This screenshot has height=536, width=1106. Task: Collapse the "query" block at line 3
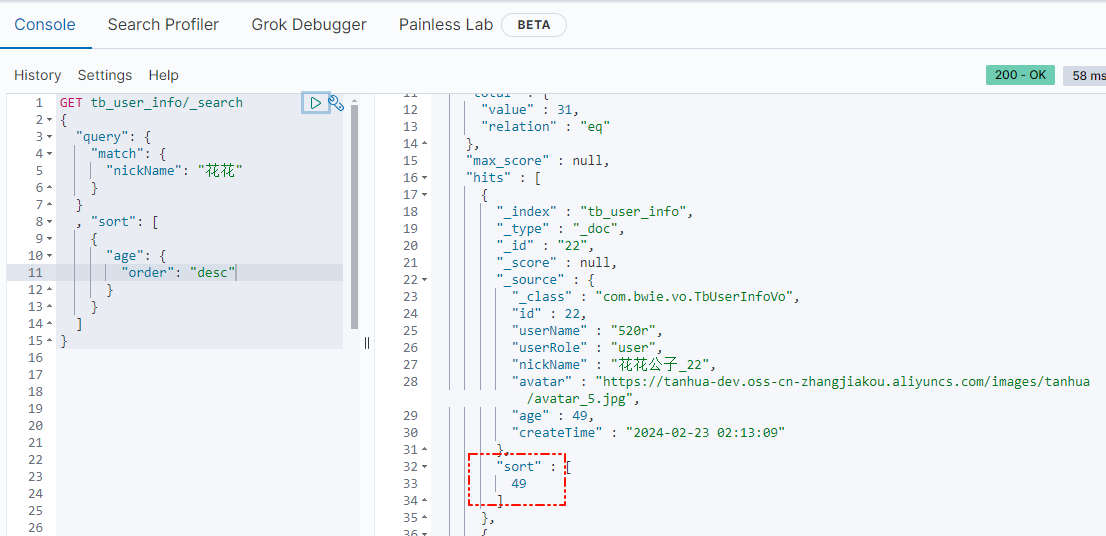pyautogui.click(x=49, y=137)
